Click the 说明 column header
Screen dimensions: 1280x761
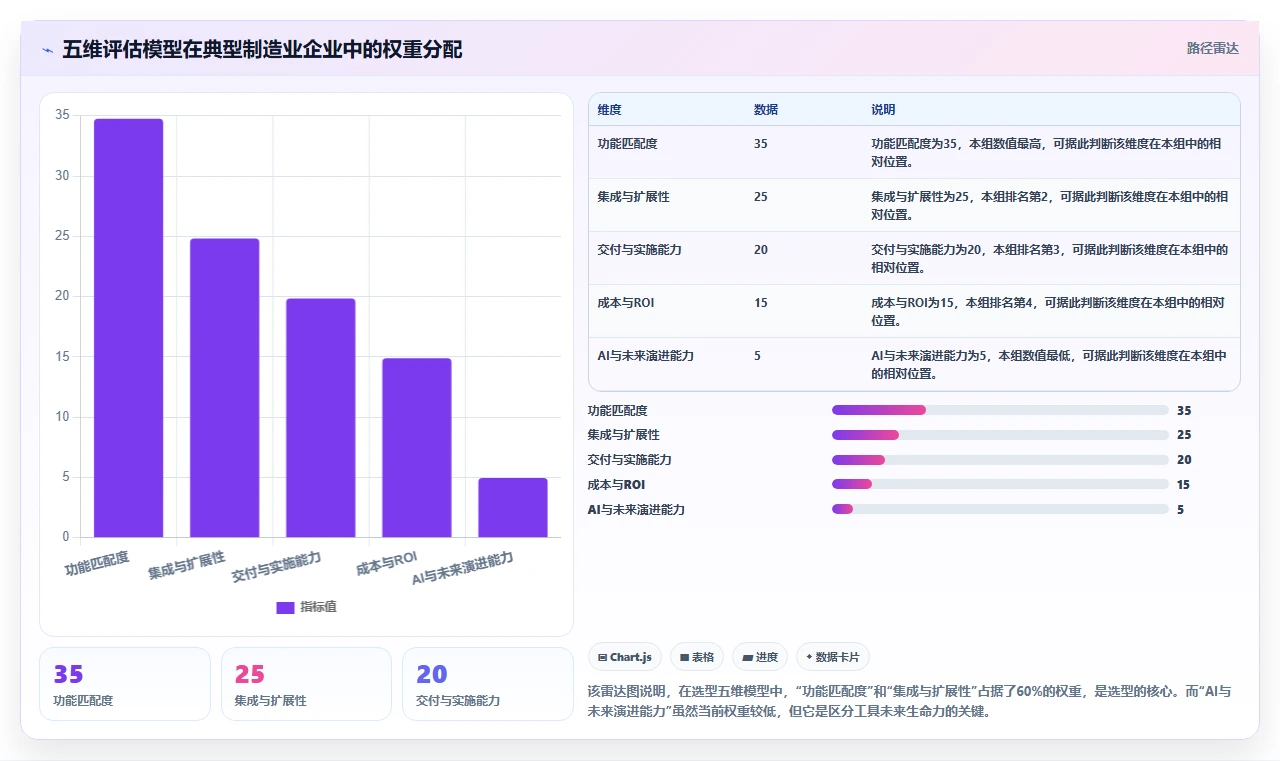(x=883, y=109)
